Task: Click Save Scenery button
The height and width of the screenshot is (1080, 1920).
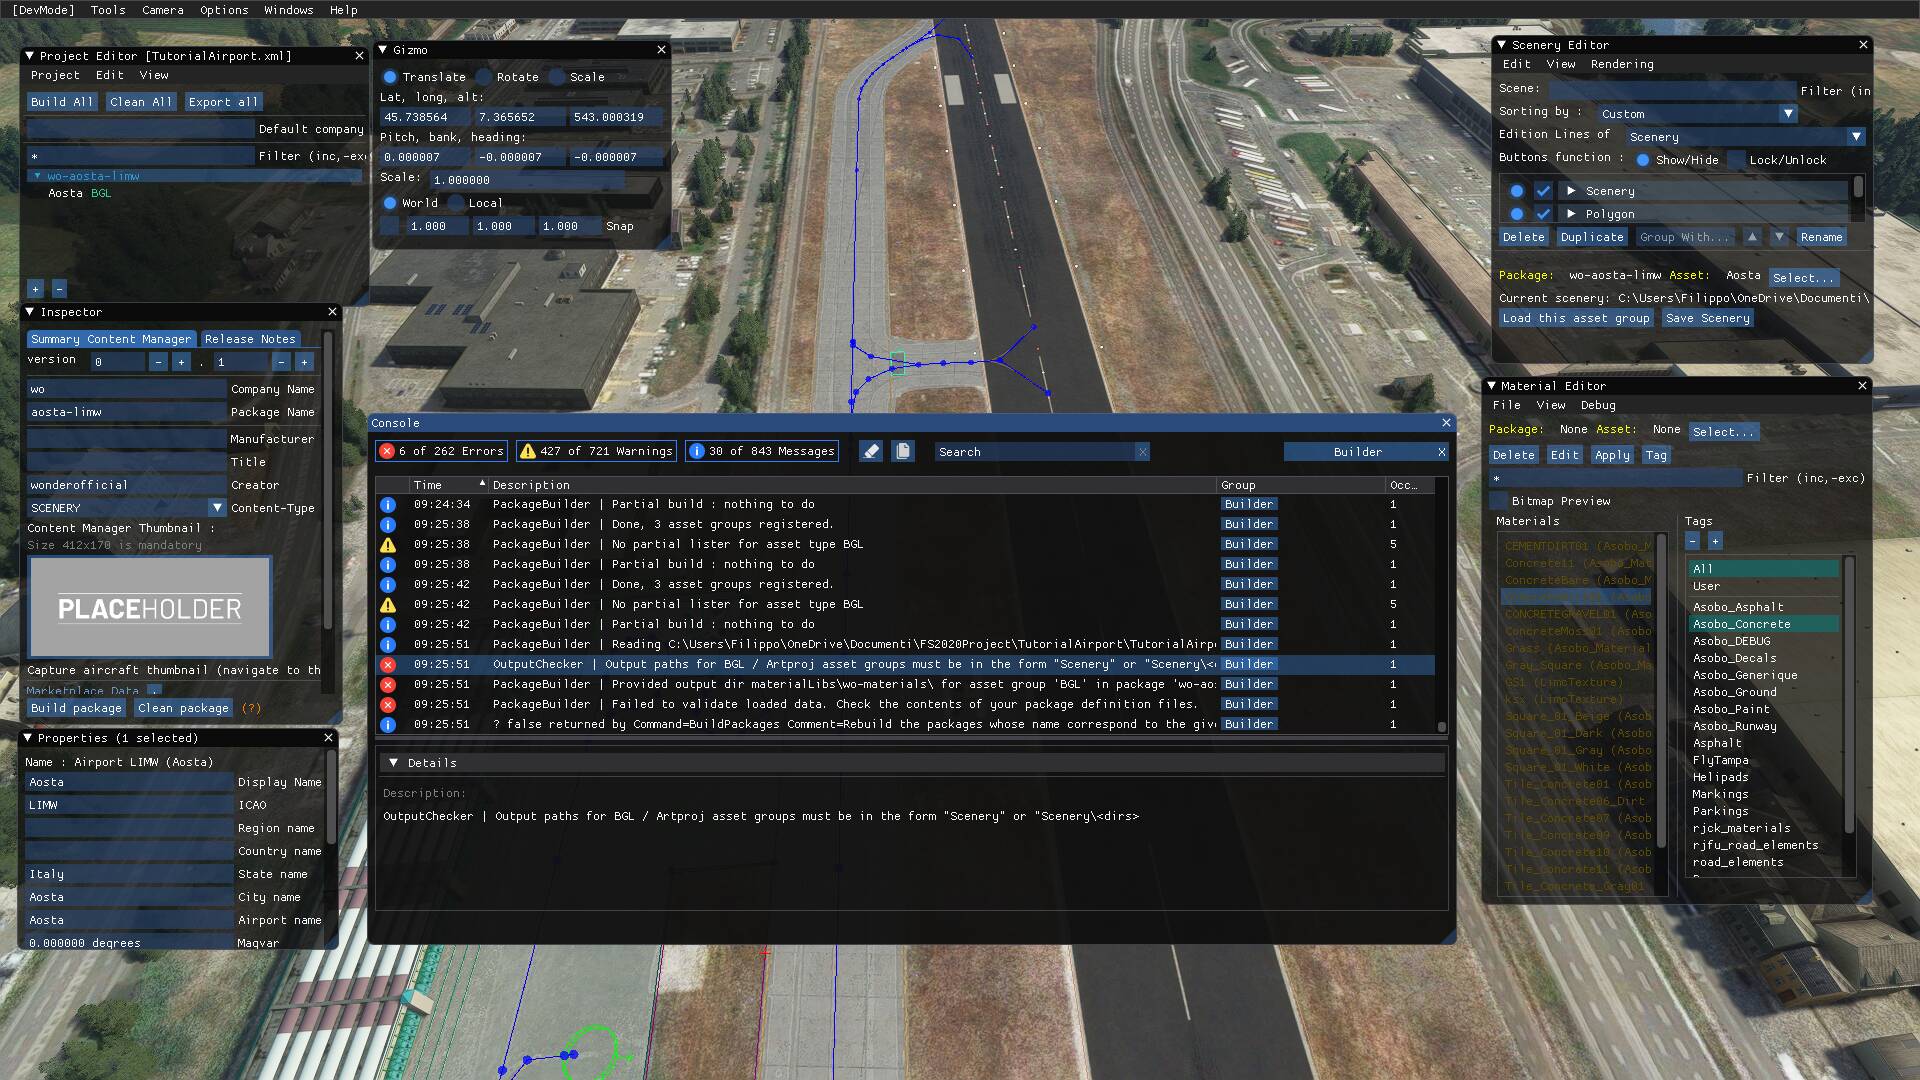Action: coord(1708,318)
